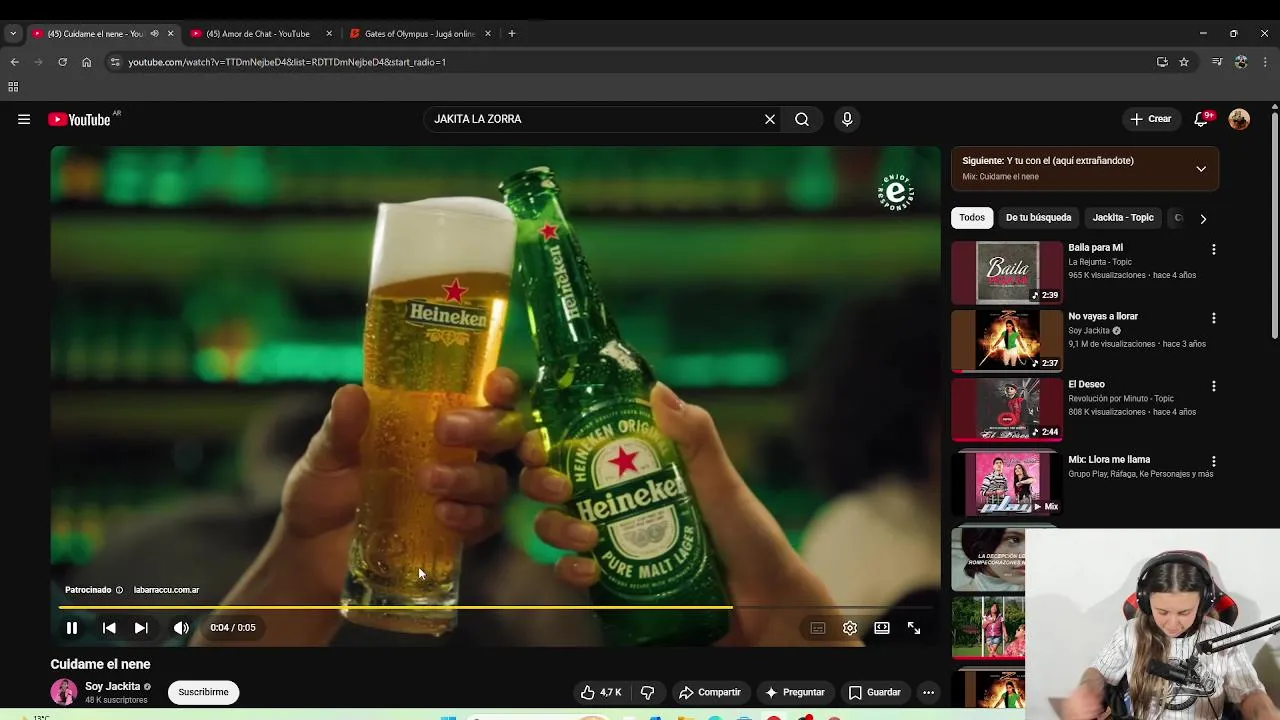The image size is (1280, 720).
Task: Open the El Deseo thumbnail
Action: pyautogui.click(x=1007, y=409)
